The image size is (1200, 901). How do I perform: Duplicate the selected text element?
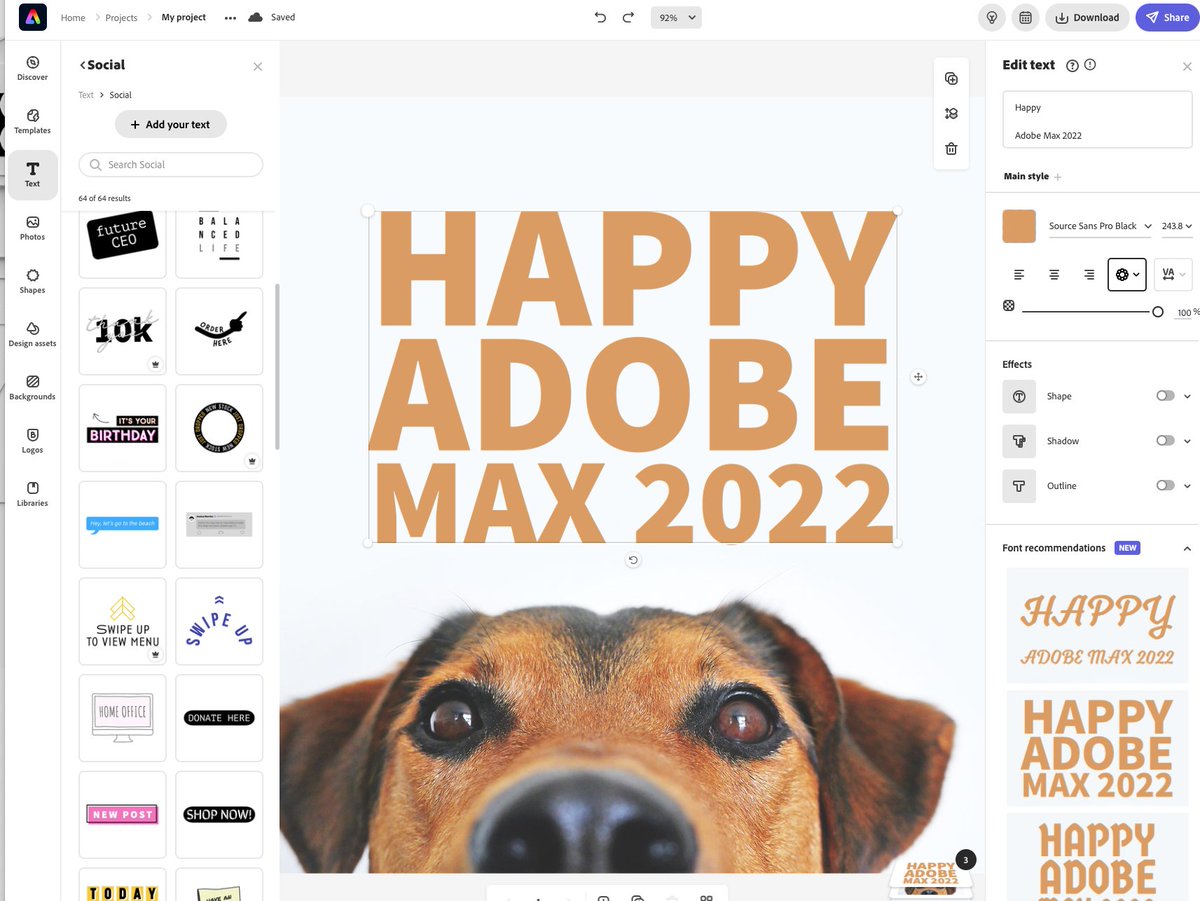pyautogui.click(x=951, y=79)
